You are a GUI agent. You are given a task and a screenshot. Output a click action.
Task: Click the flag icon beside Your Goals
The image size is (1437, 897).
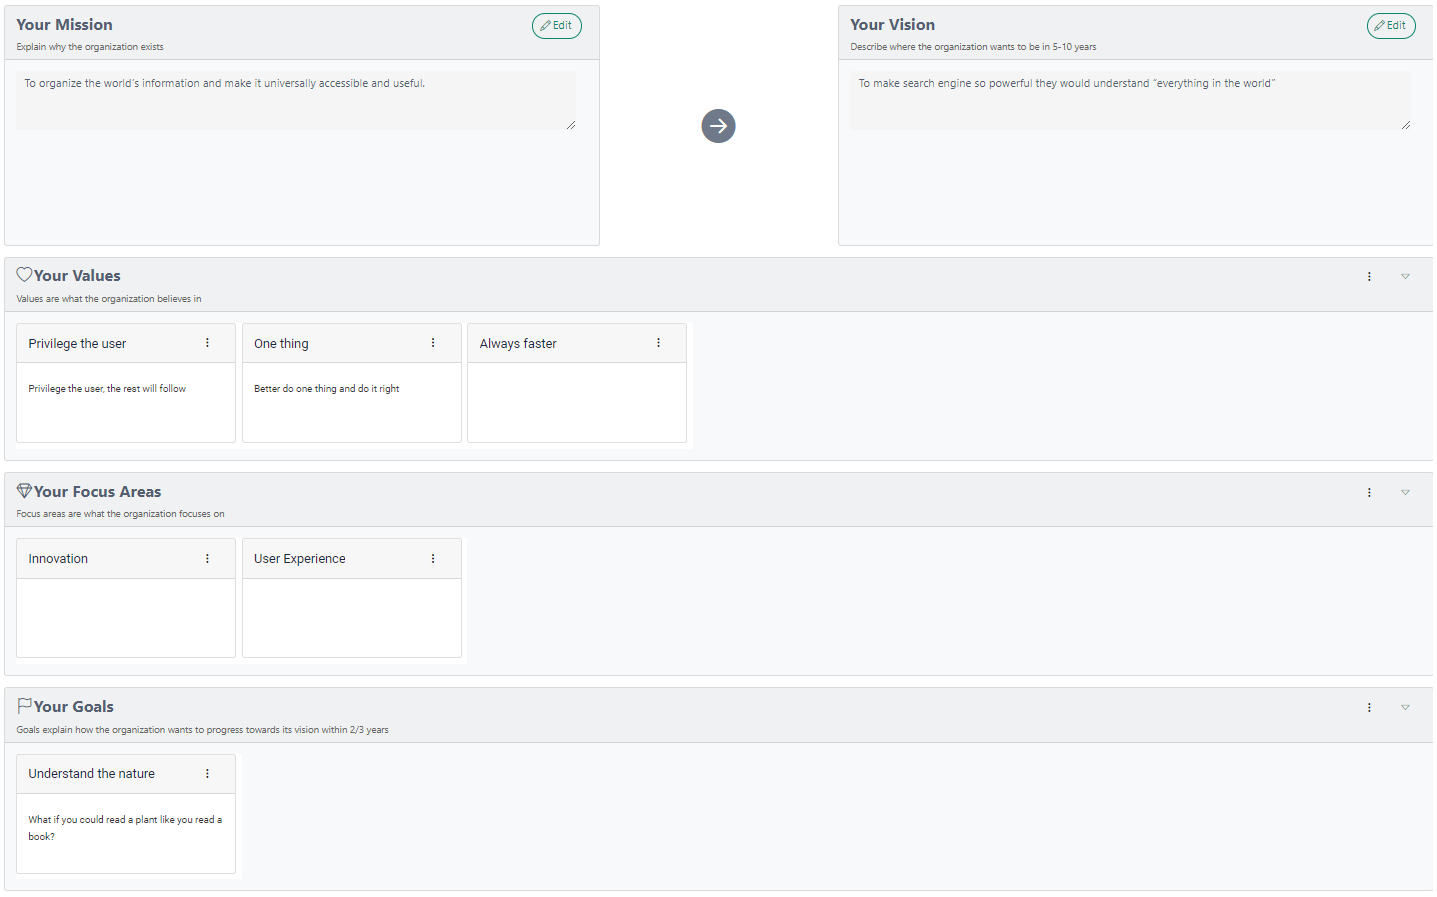pyautogui.click(x=24, y=706)
